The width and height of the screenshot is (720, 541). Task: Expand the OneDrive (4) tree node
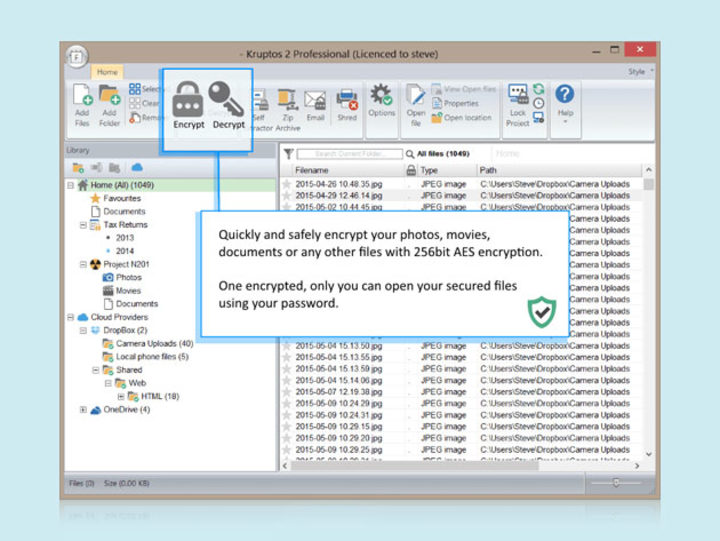click(83, 409)
